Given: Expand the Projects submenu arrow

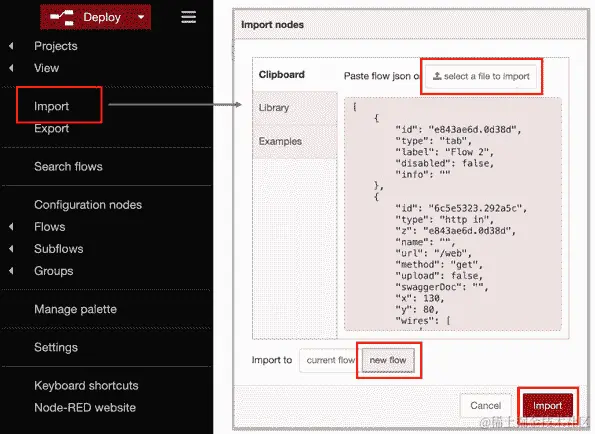Looking at the screenshot, I should tap(11, 46).
